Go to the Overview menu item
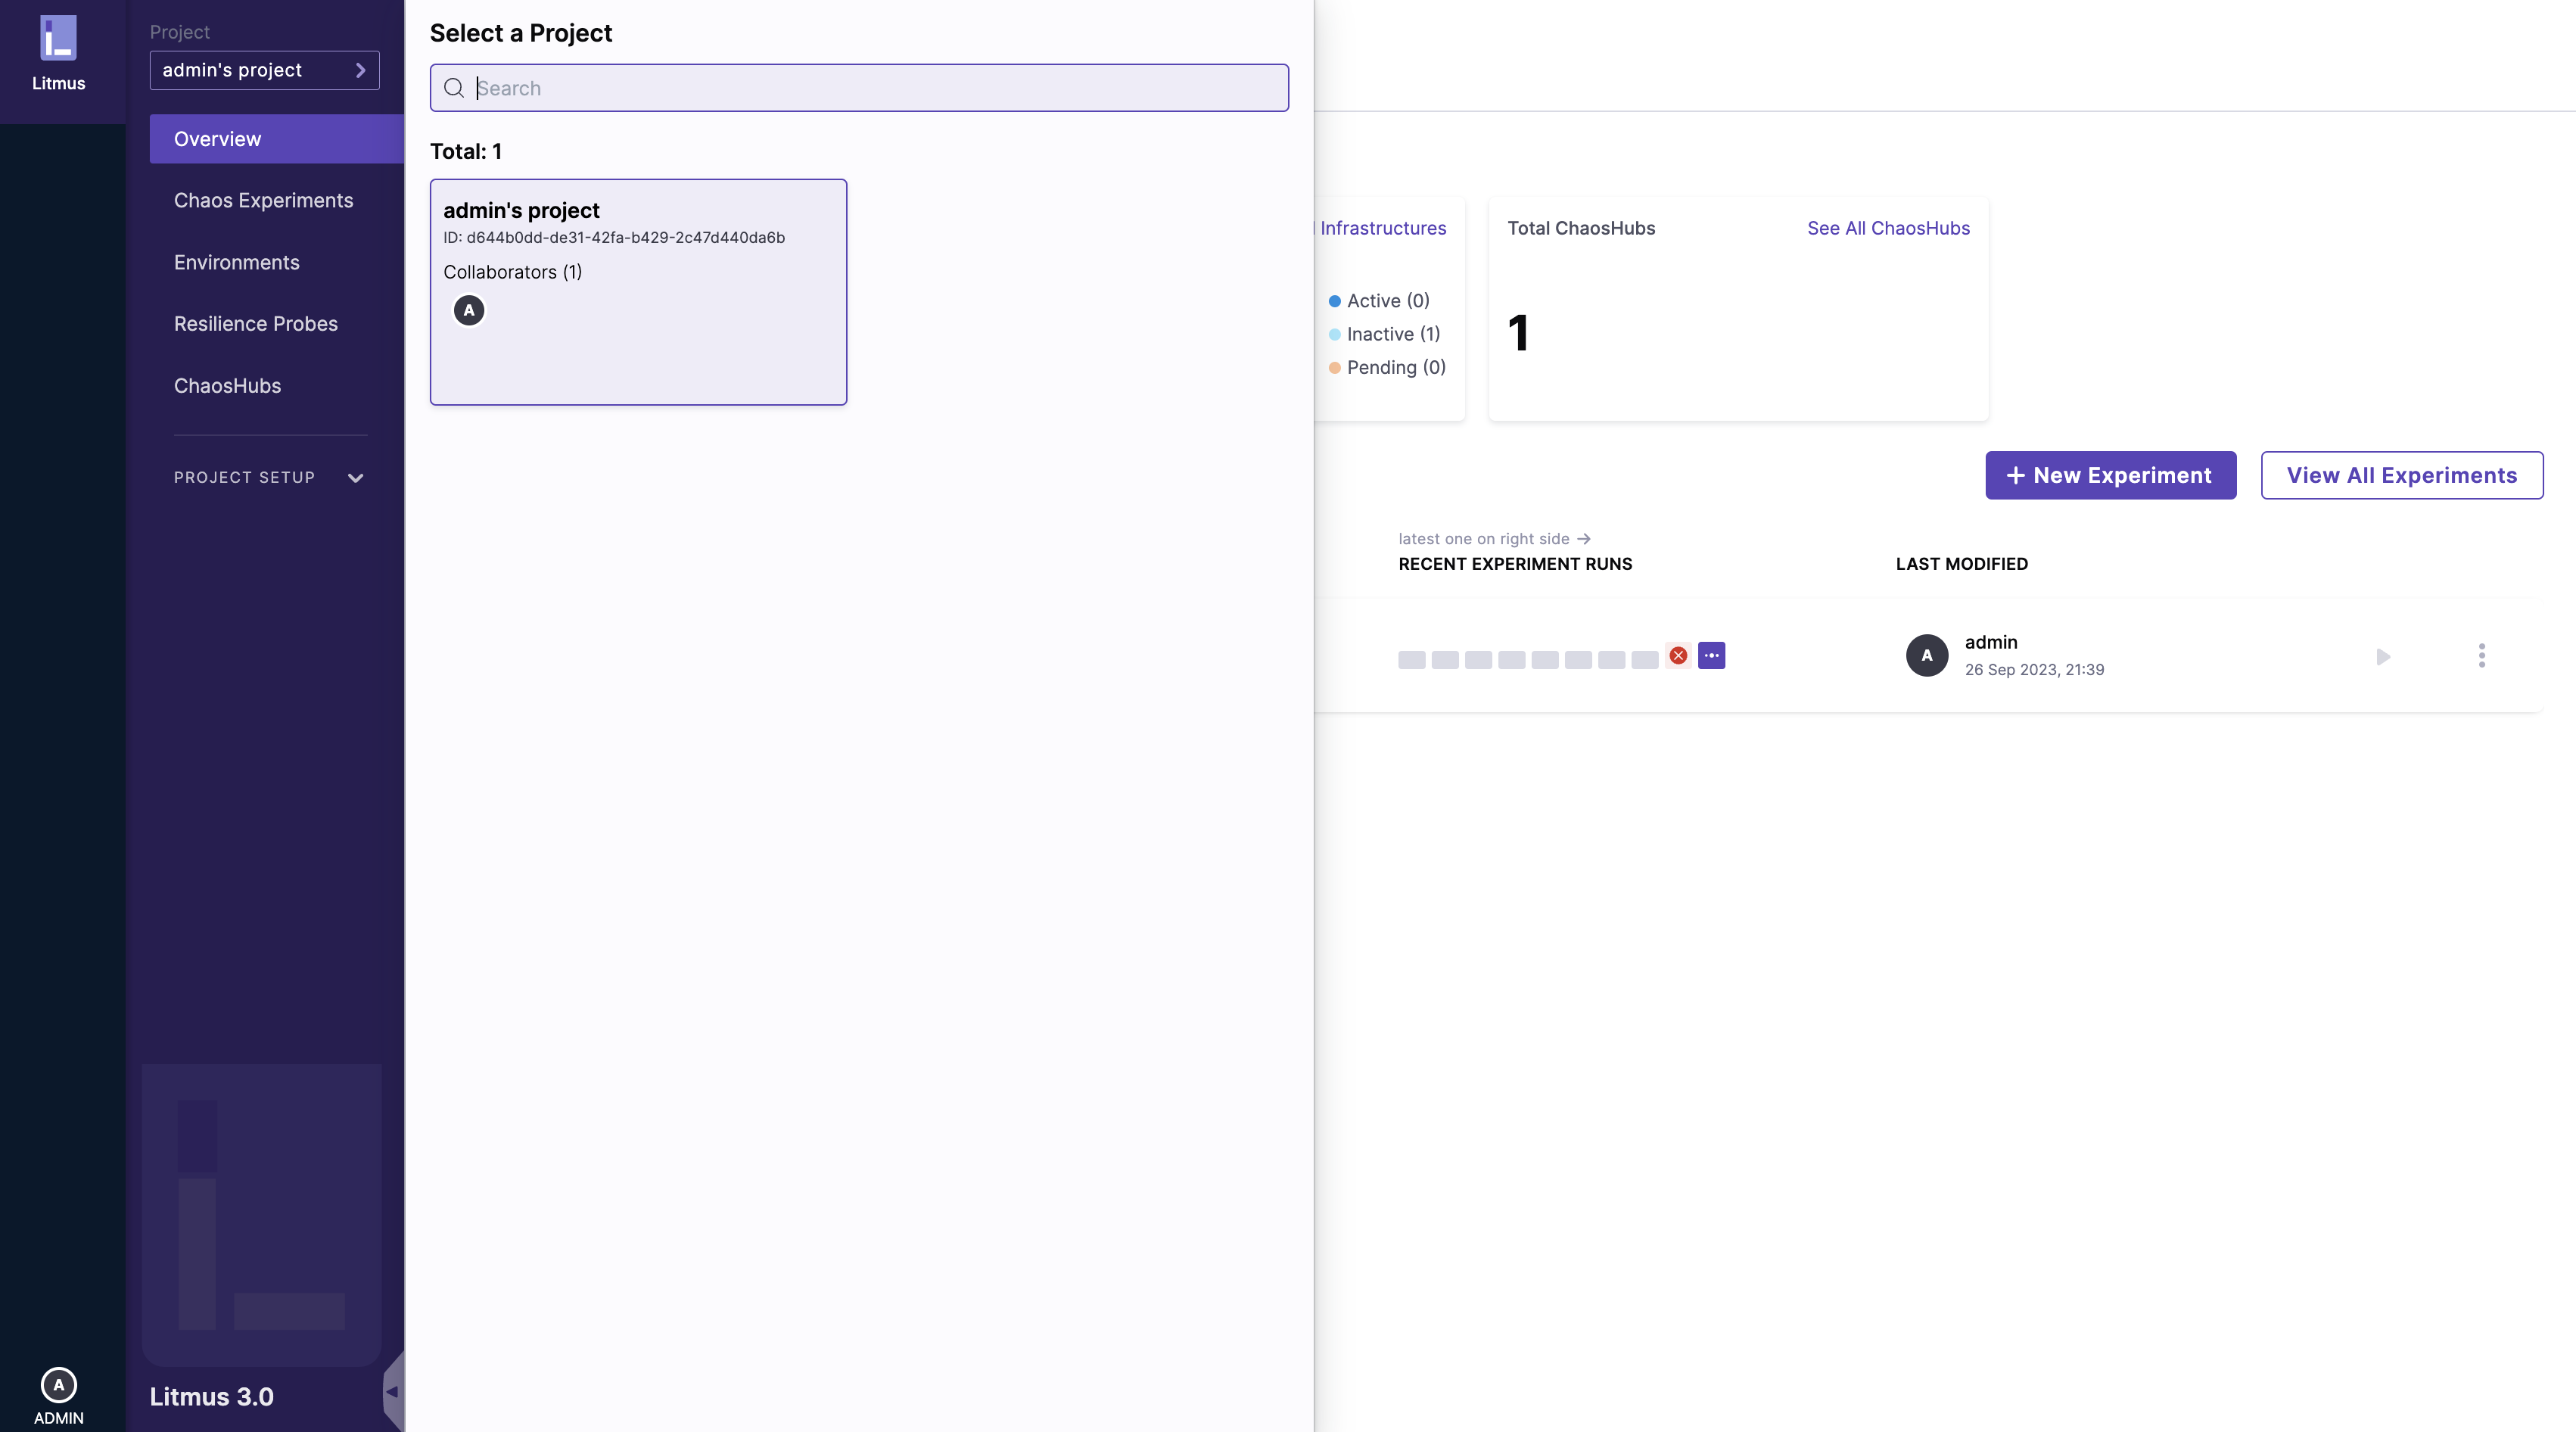 [x=217, y=139]
